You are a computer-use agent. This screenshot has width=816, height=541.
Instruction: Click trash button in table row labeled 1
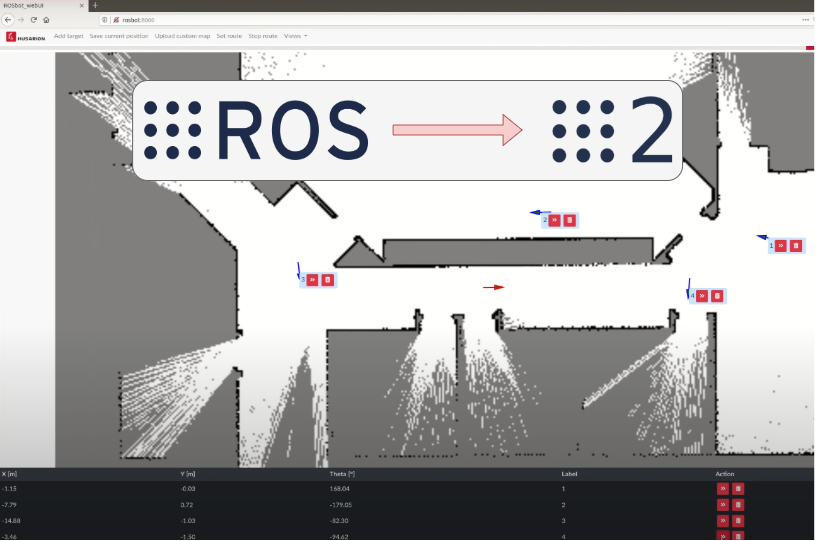(738, 488)
